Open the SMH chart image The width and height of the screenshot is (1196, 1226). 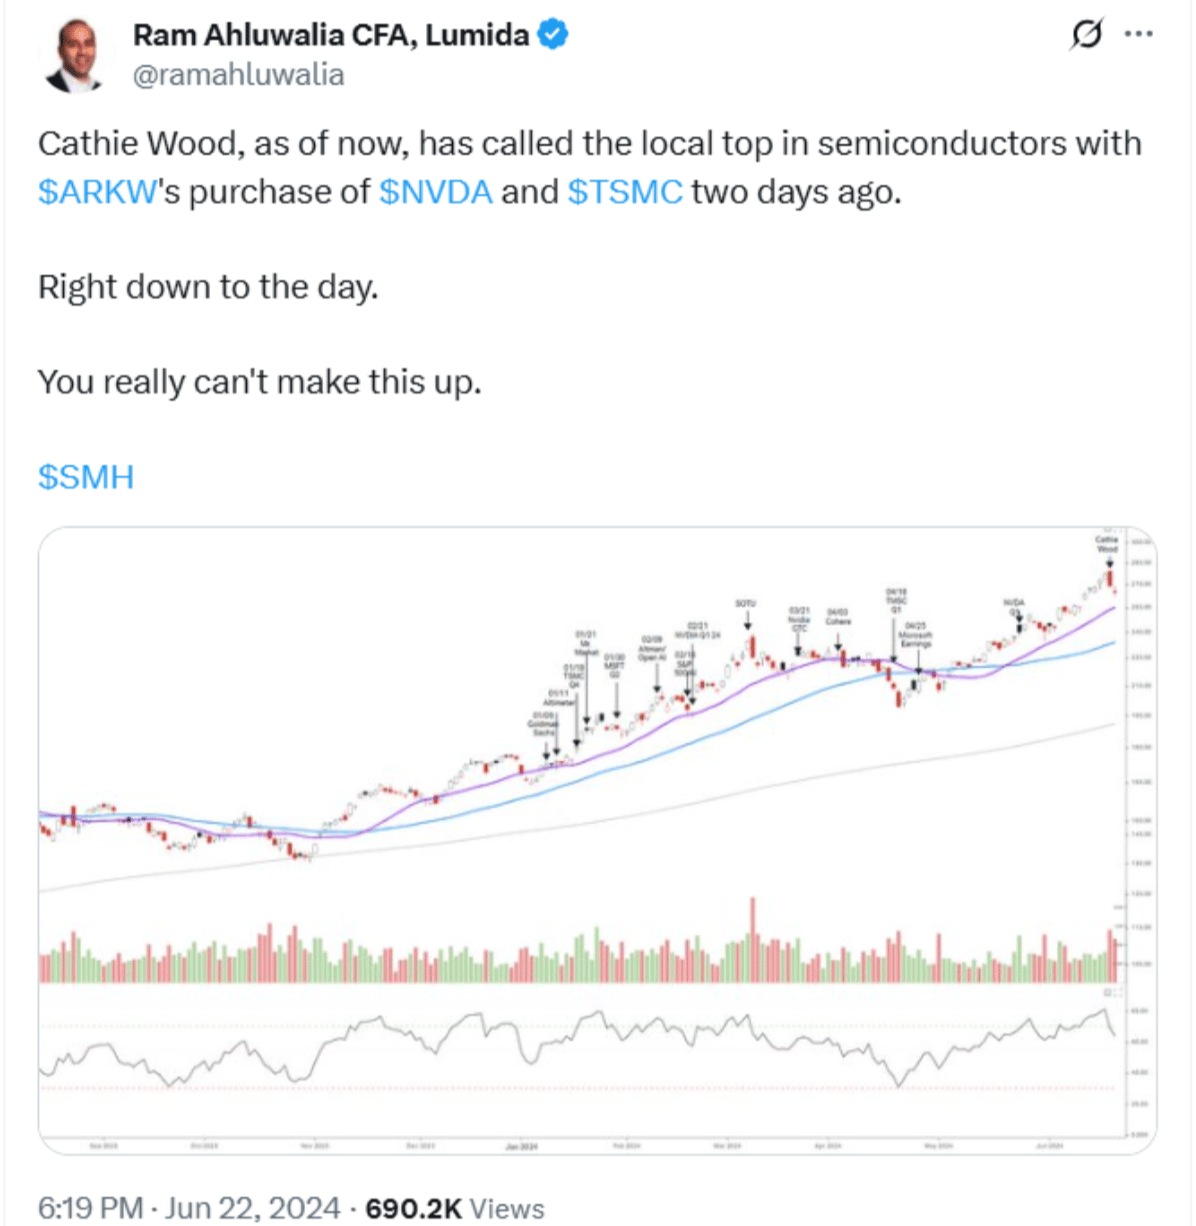pyautogui.click(x=597, y=841)
